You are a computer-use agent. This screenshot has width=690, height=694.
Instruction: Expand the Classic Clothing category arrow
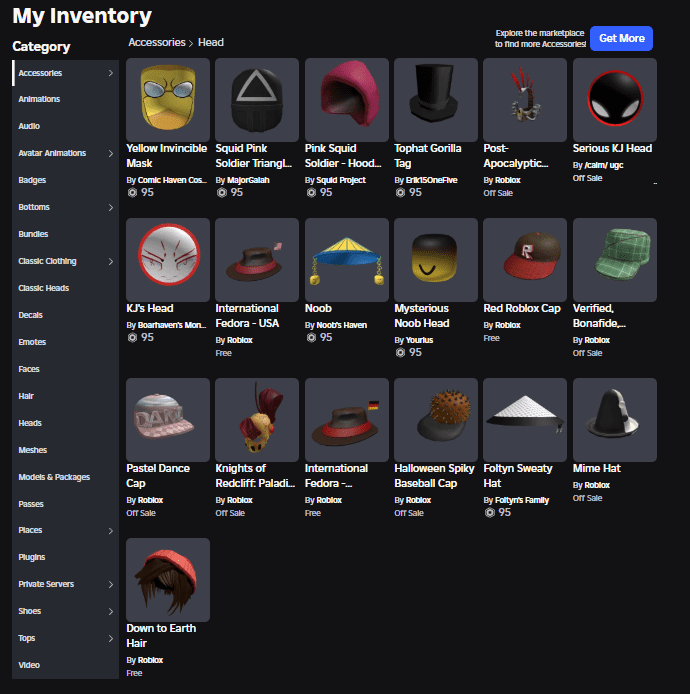[111, 262]
